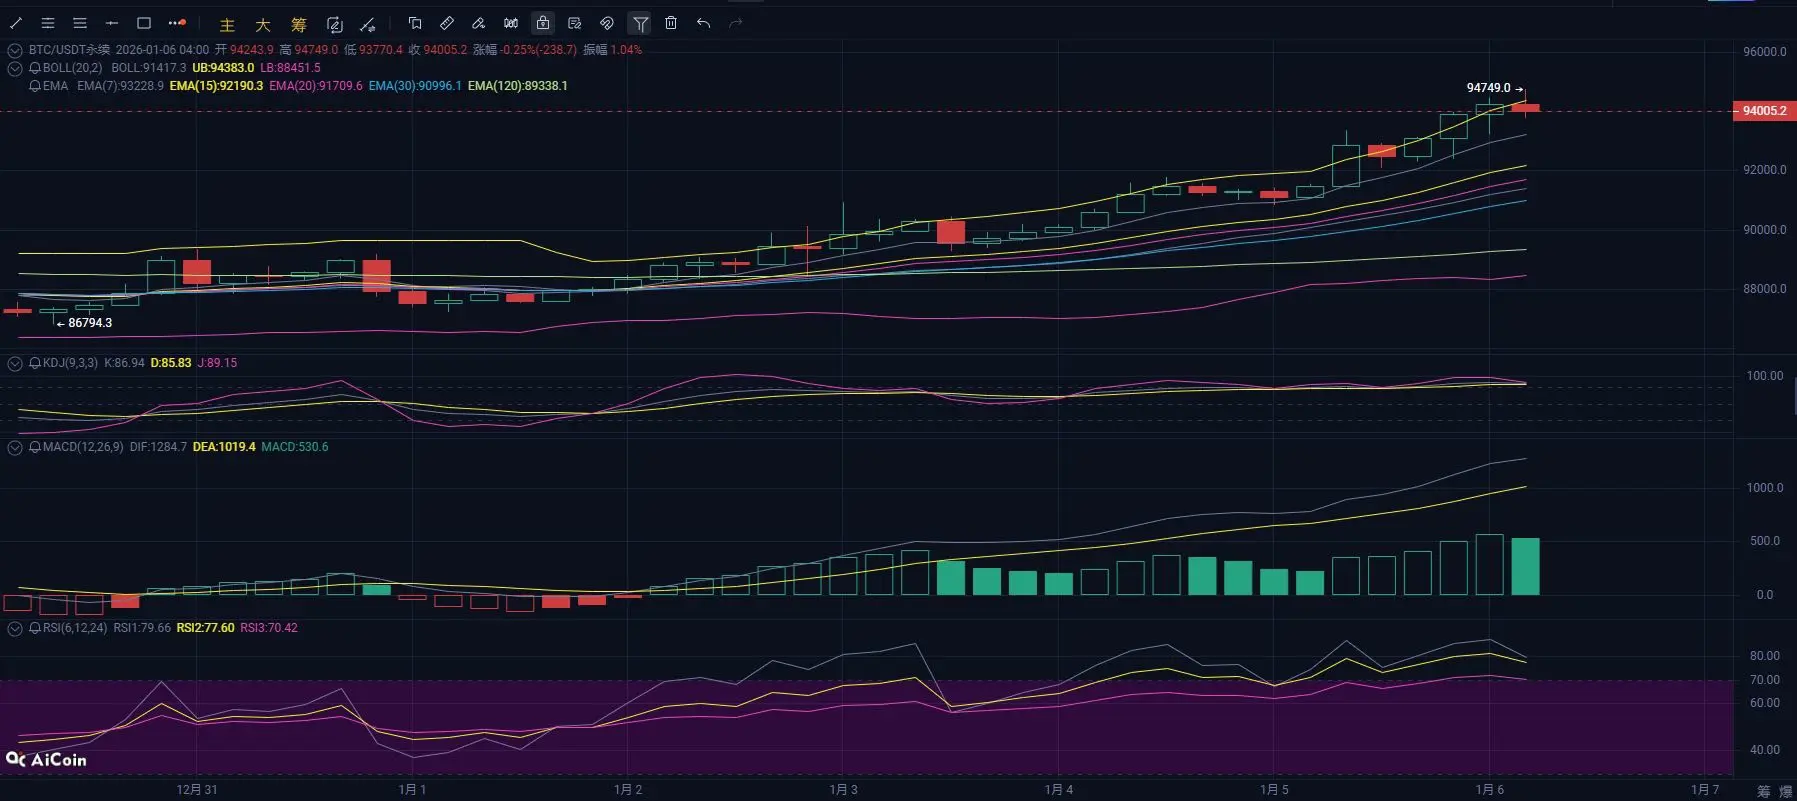
Task: Click the 86794.3 low price marker
Action: click(x=90, y=323)
